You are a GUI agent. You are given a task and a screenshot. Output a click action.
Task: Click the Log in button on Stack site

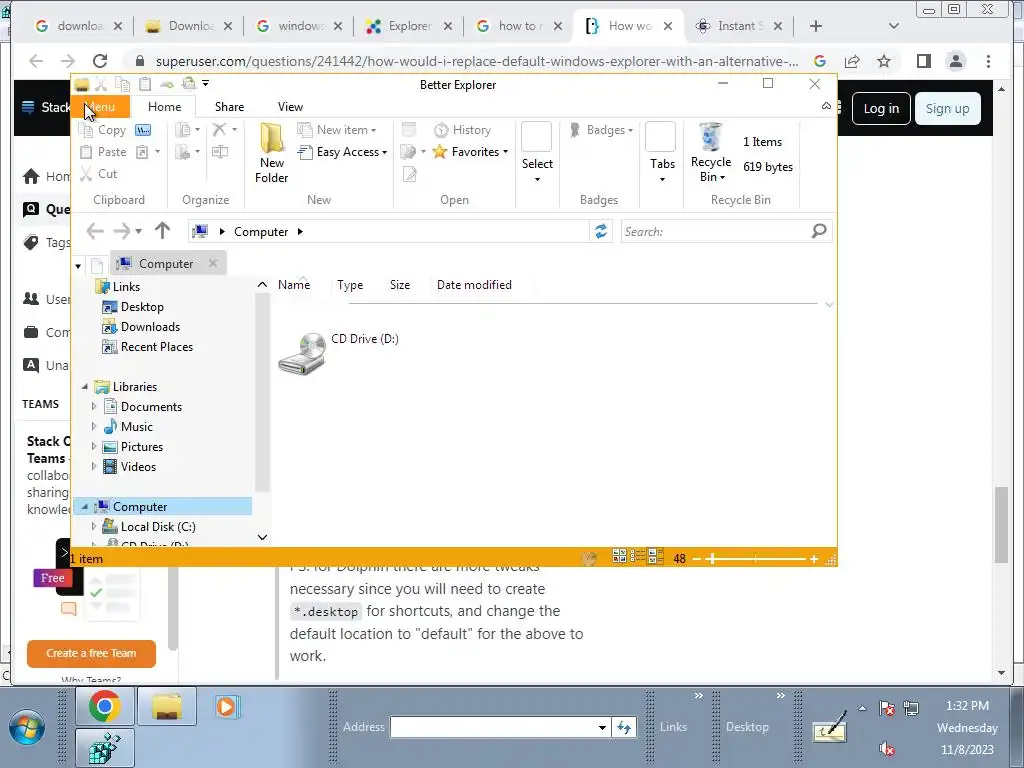(881, 108)
